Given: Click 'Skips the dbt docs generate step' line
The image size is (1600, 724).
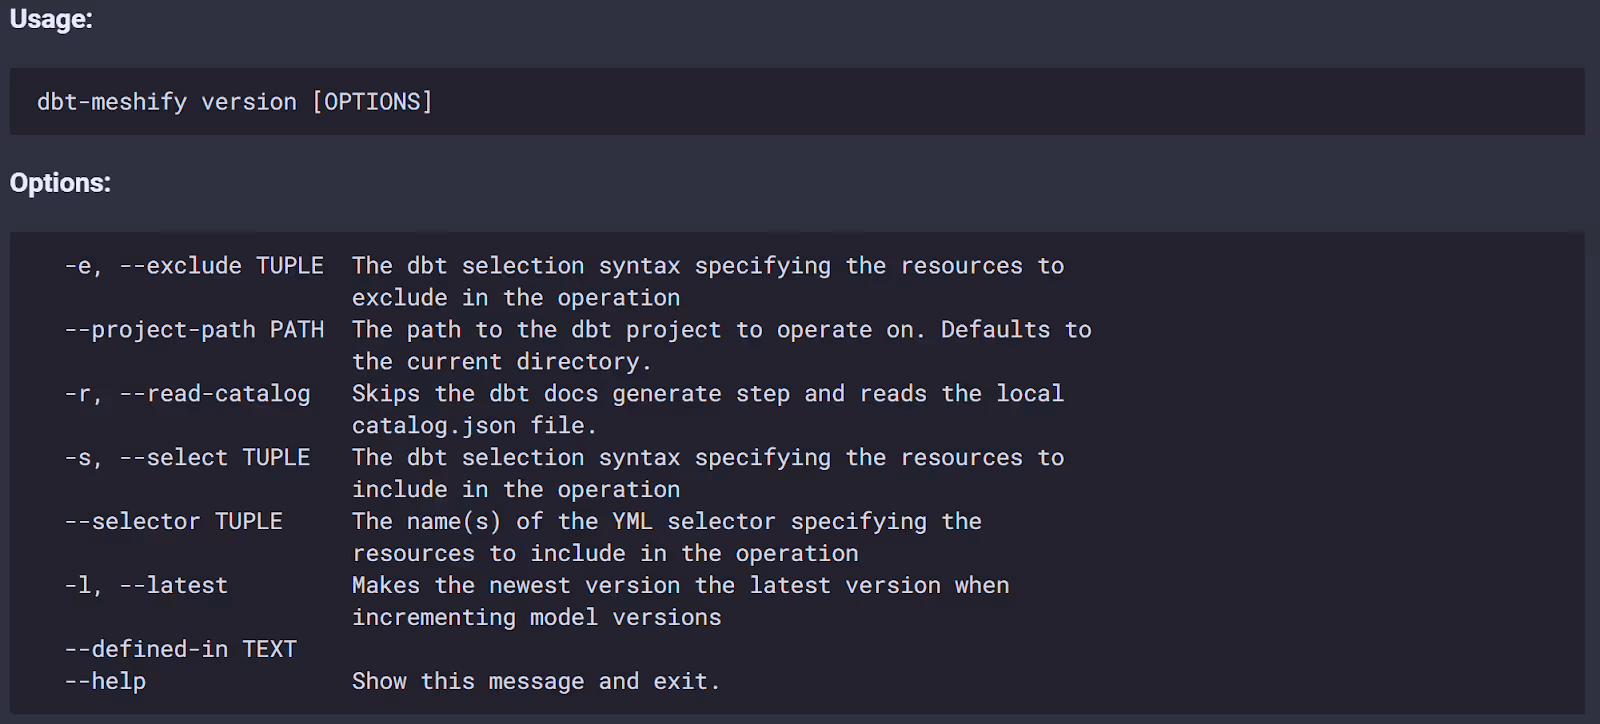Looking at the screenshot, I should (708, 394).
